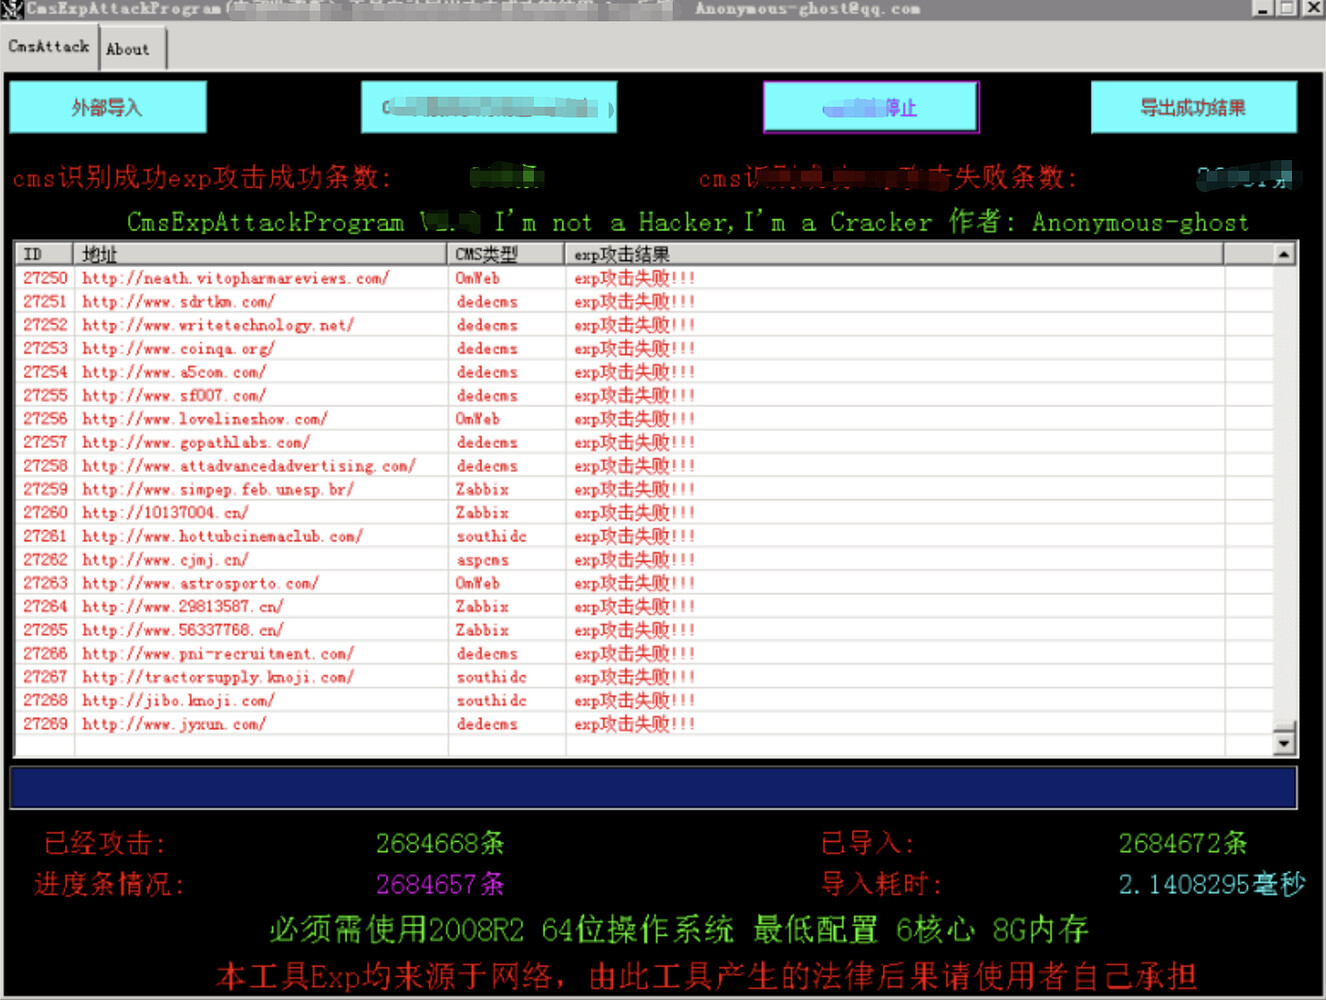Select row http://www.29813587.cn/

tap(644, 607)
